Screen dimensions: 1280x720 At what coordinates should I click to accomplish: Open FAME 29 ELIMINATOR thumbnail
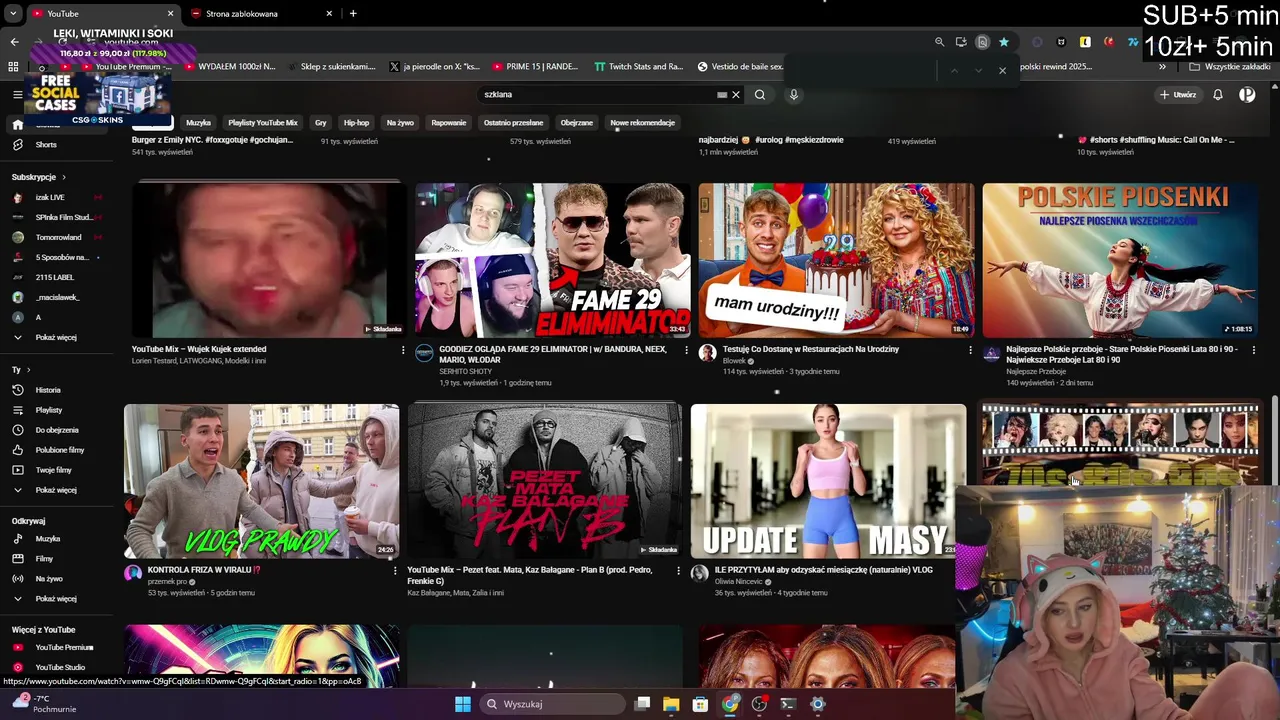click(553, 260)
